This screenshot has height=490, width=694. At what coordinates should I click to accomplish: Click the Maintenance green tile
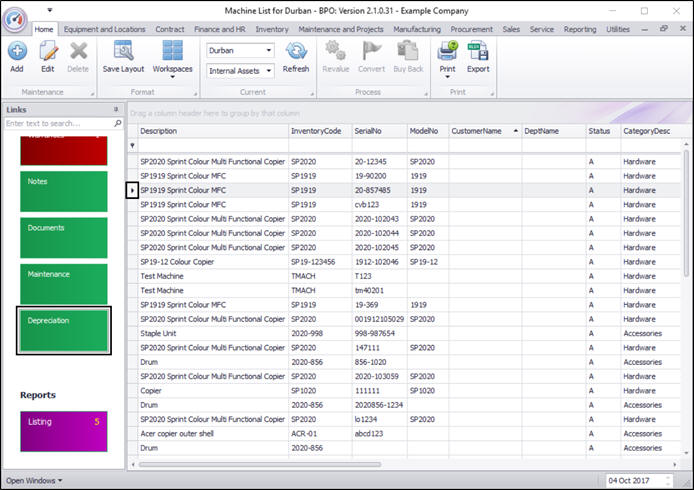(63, 285)
